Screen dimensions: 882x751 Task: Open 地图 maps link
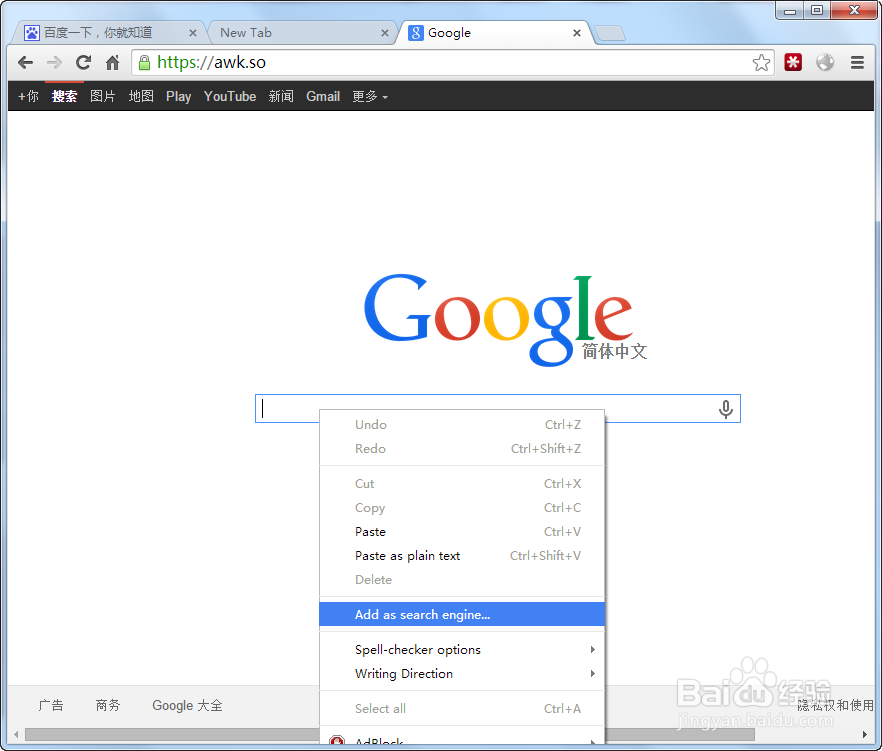[141, 97]
